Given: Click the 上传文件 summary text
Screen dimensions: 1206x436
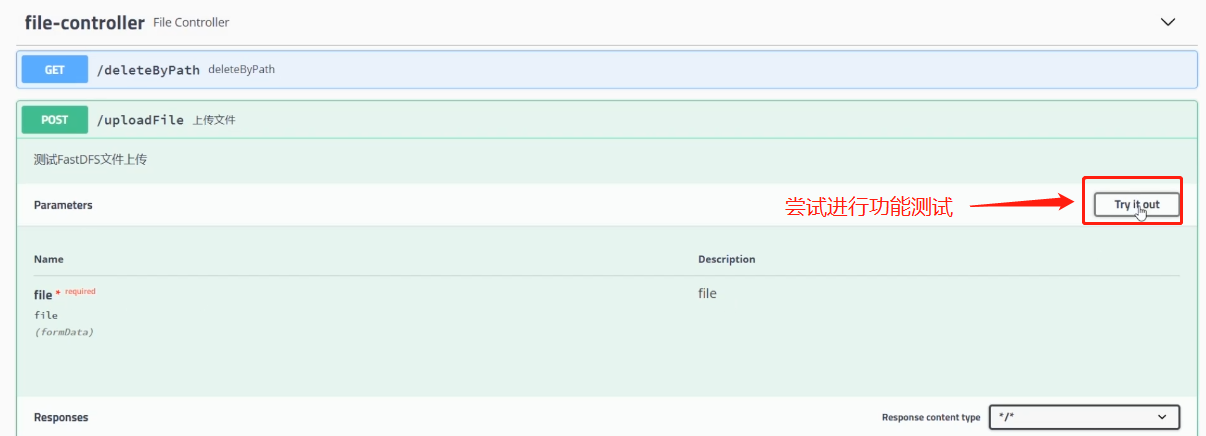Looking at the screenshot, I should (x=214, y=120).
